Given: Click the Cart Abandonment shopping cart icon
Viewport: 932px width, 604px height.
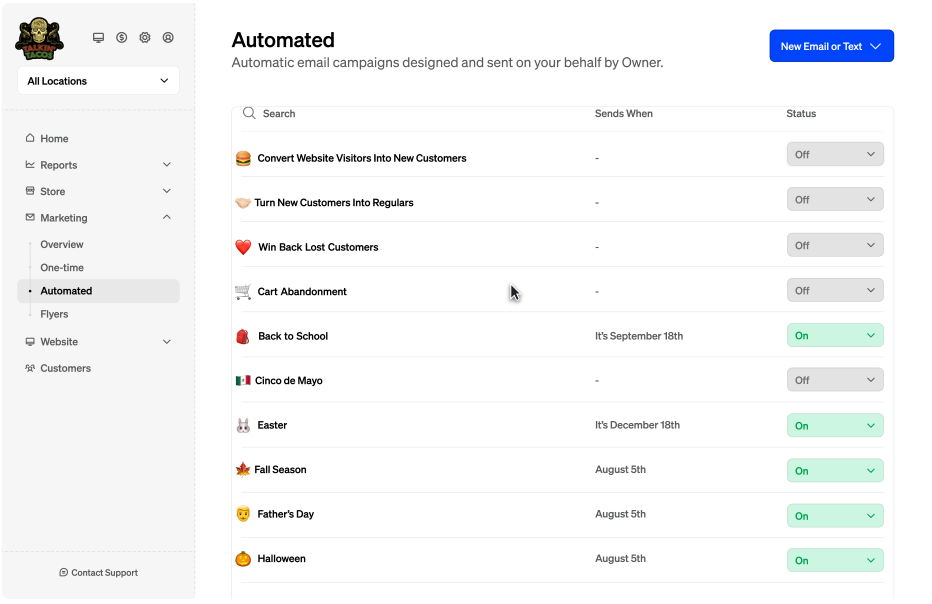Looking at the screenshot, I should (x=243, y=291).
